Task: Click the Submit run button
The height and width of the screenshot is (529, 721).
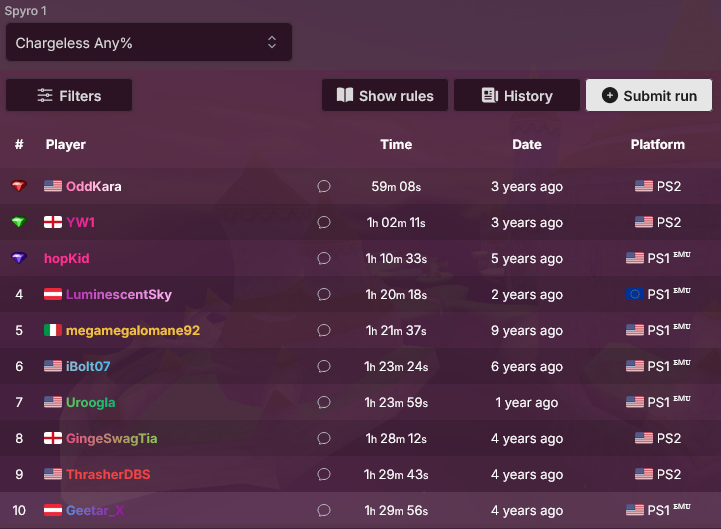Action: (649, 95)
